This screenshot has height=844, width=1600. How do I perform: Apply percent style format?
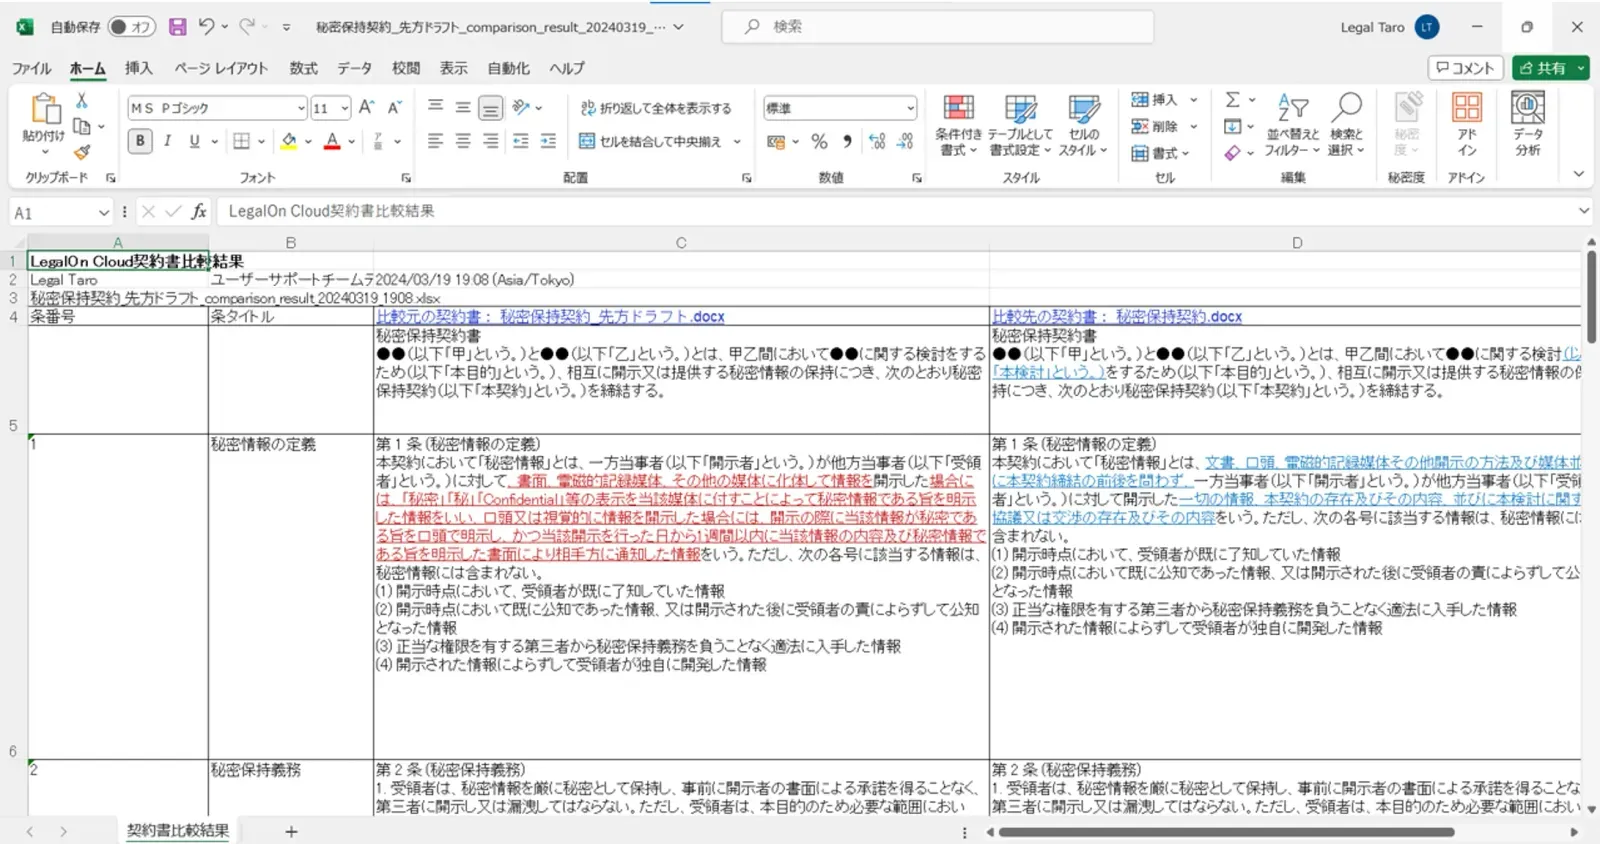819,142
